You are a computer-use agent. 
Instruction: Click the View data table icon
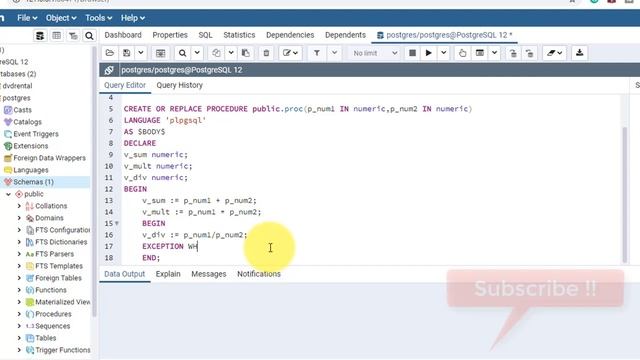[56, 36]
